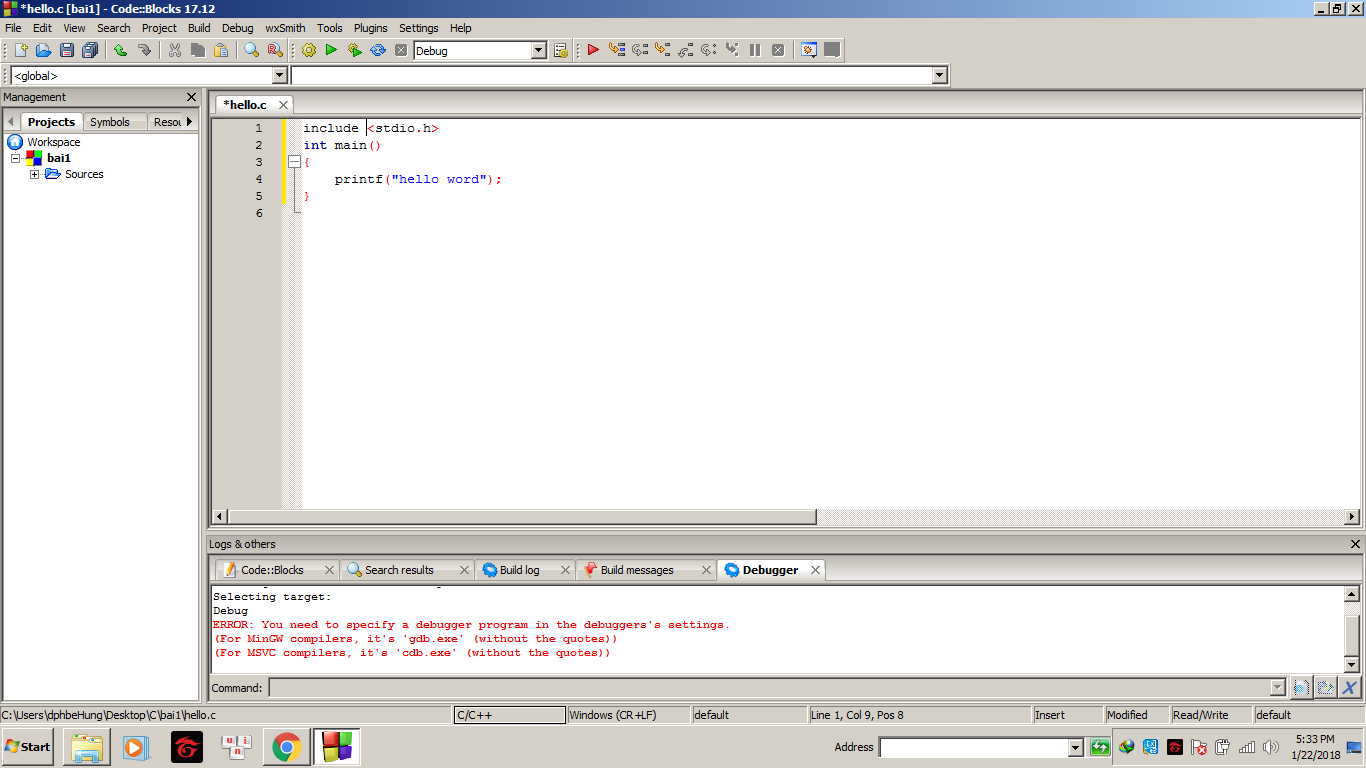1366x768 pixels.
Task: Open Windows Explorer from the taskbar
Action: [x=87, y=747]
